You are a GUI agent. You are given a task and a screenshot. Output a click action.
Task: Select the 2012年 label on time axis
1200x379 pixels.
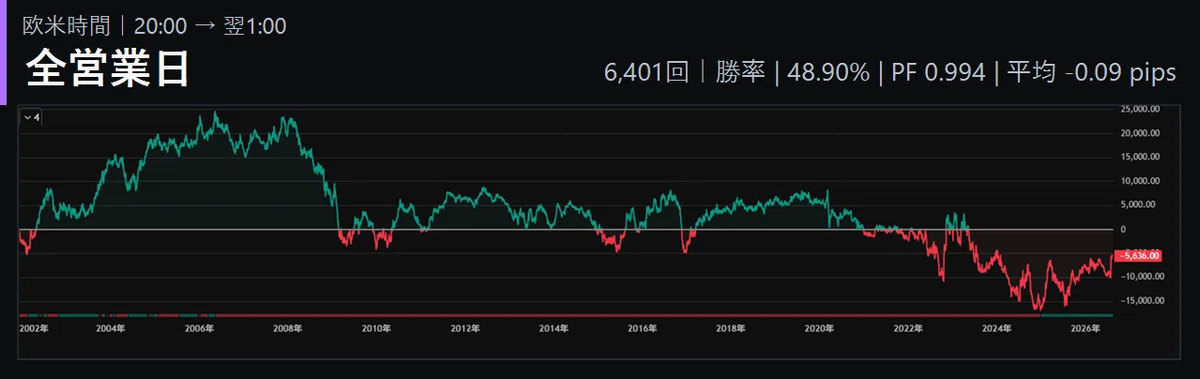tap(464, 327)
